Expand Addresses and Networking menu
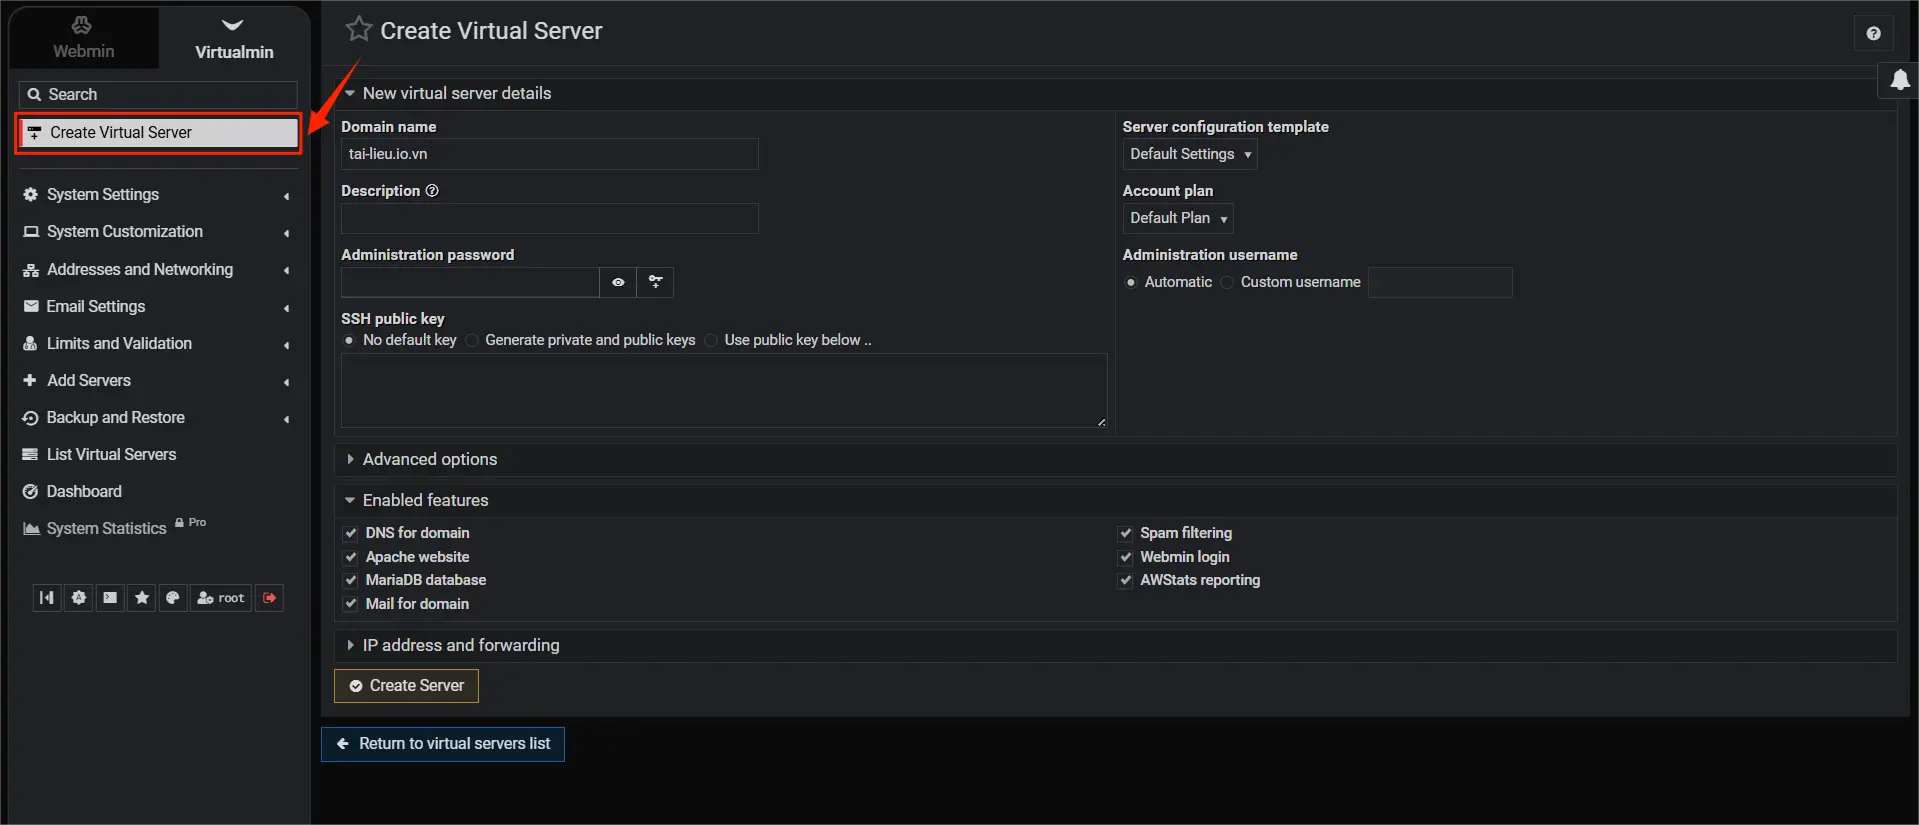The image size is (1919, 825). [x=158, y=269]
